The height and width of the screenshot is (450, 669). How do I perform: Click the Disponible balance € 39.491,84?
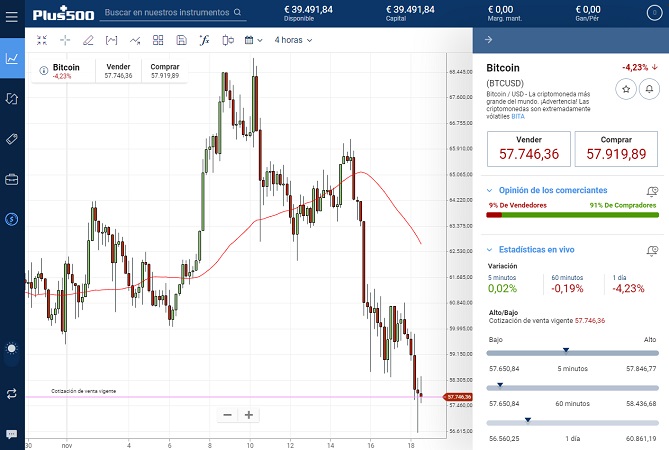coord(308,9)
